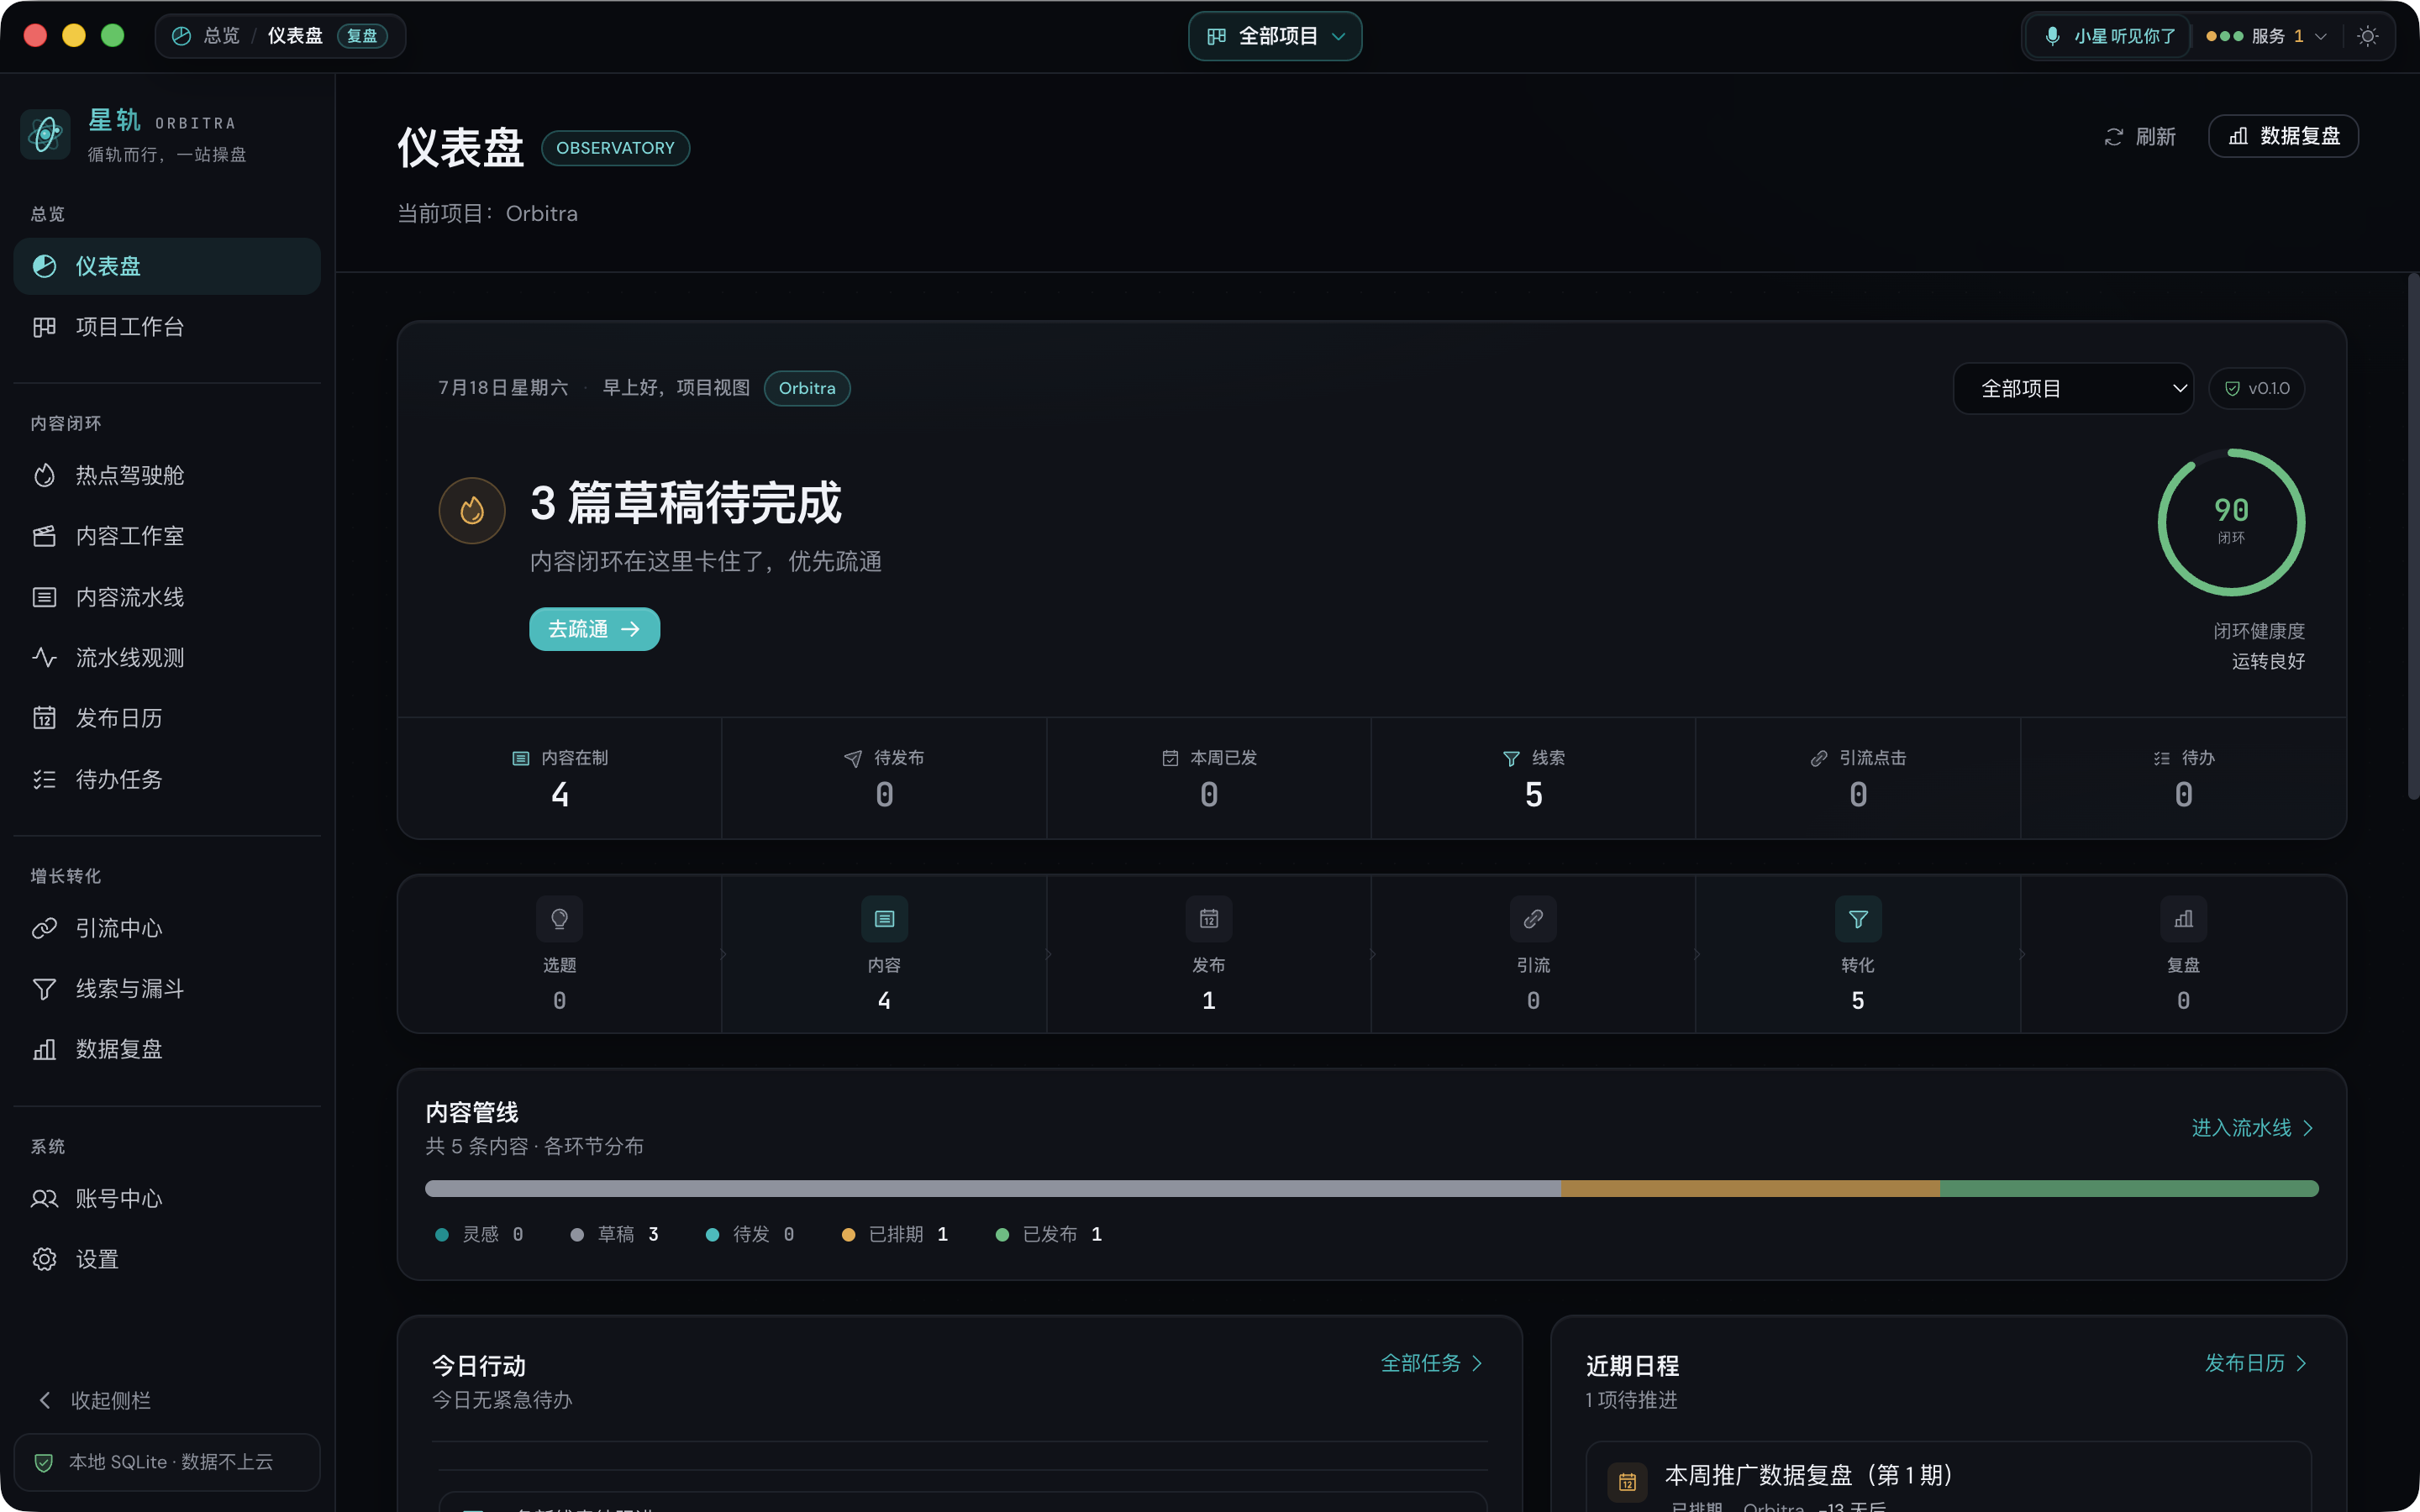Click the flame icon beside 3 篇草稿待完成
This screenshot has width=2420, height=1512.
[472, 511]
